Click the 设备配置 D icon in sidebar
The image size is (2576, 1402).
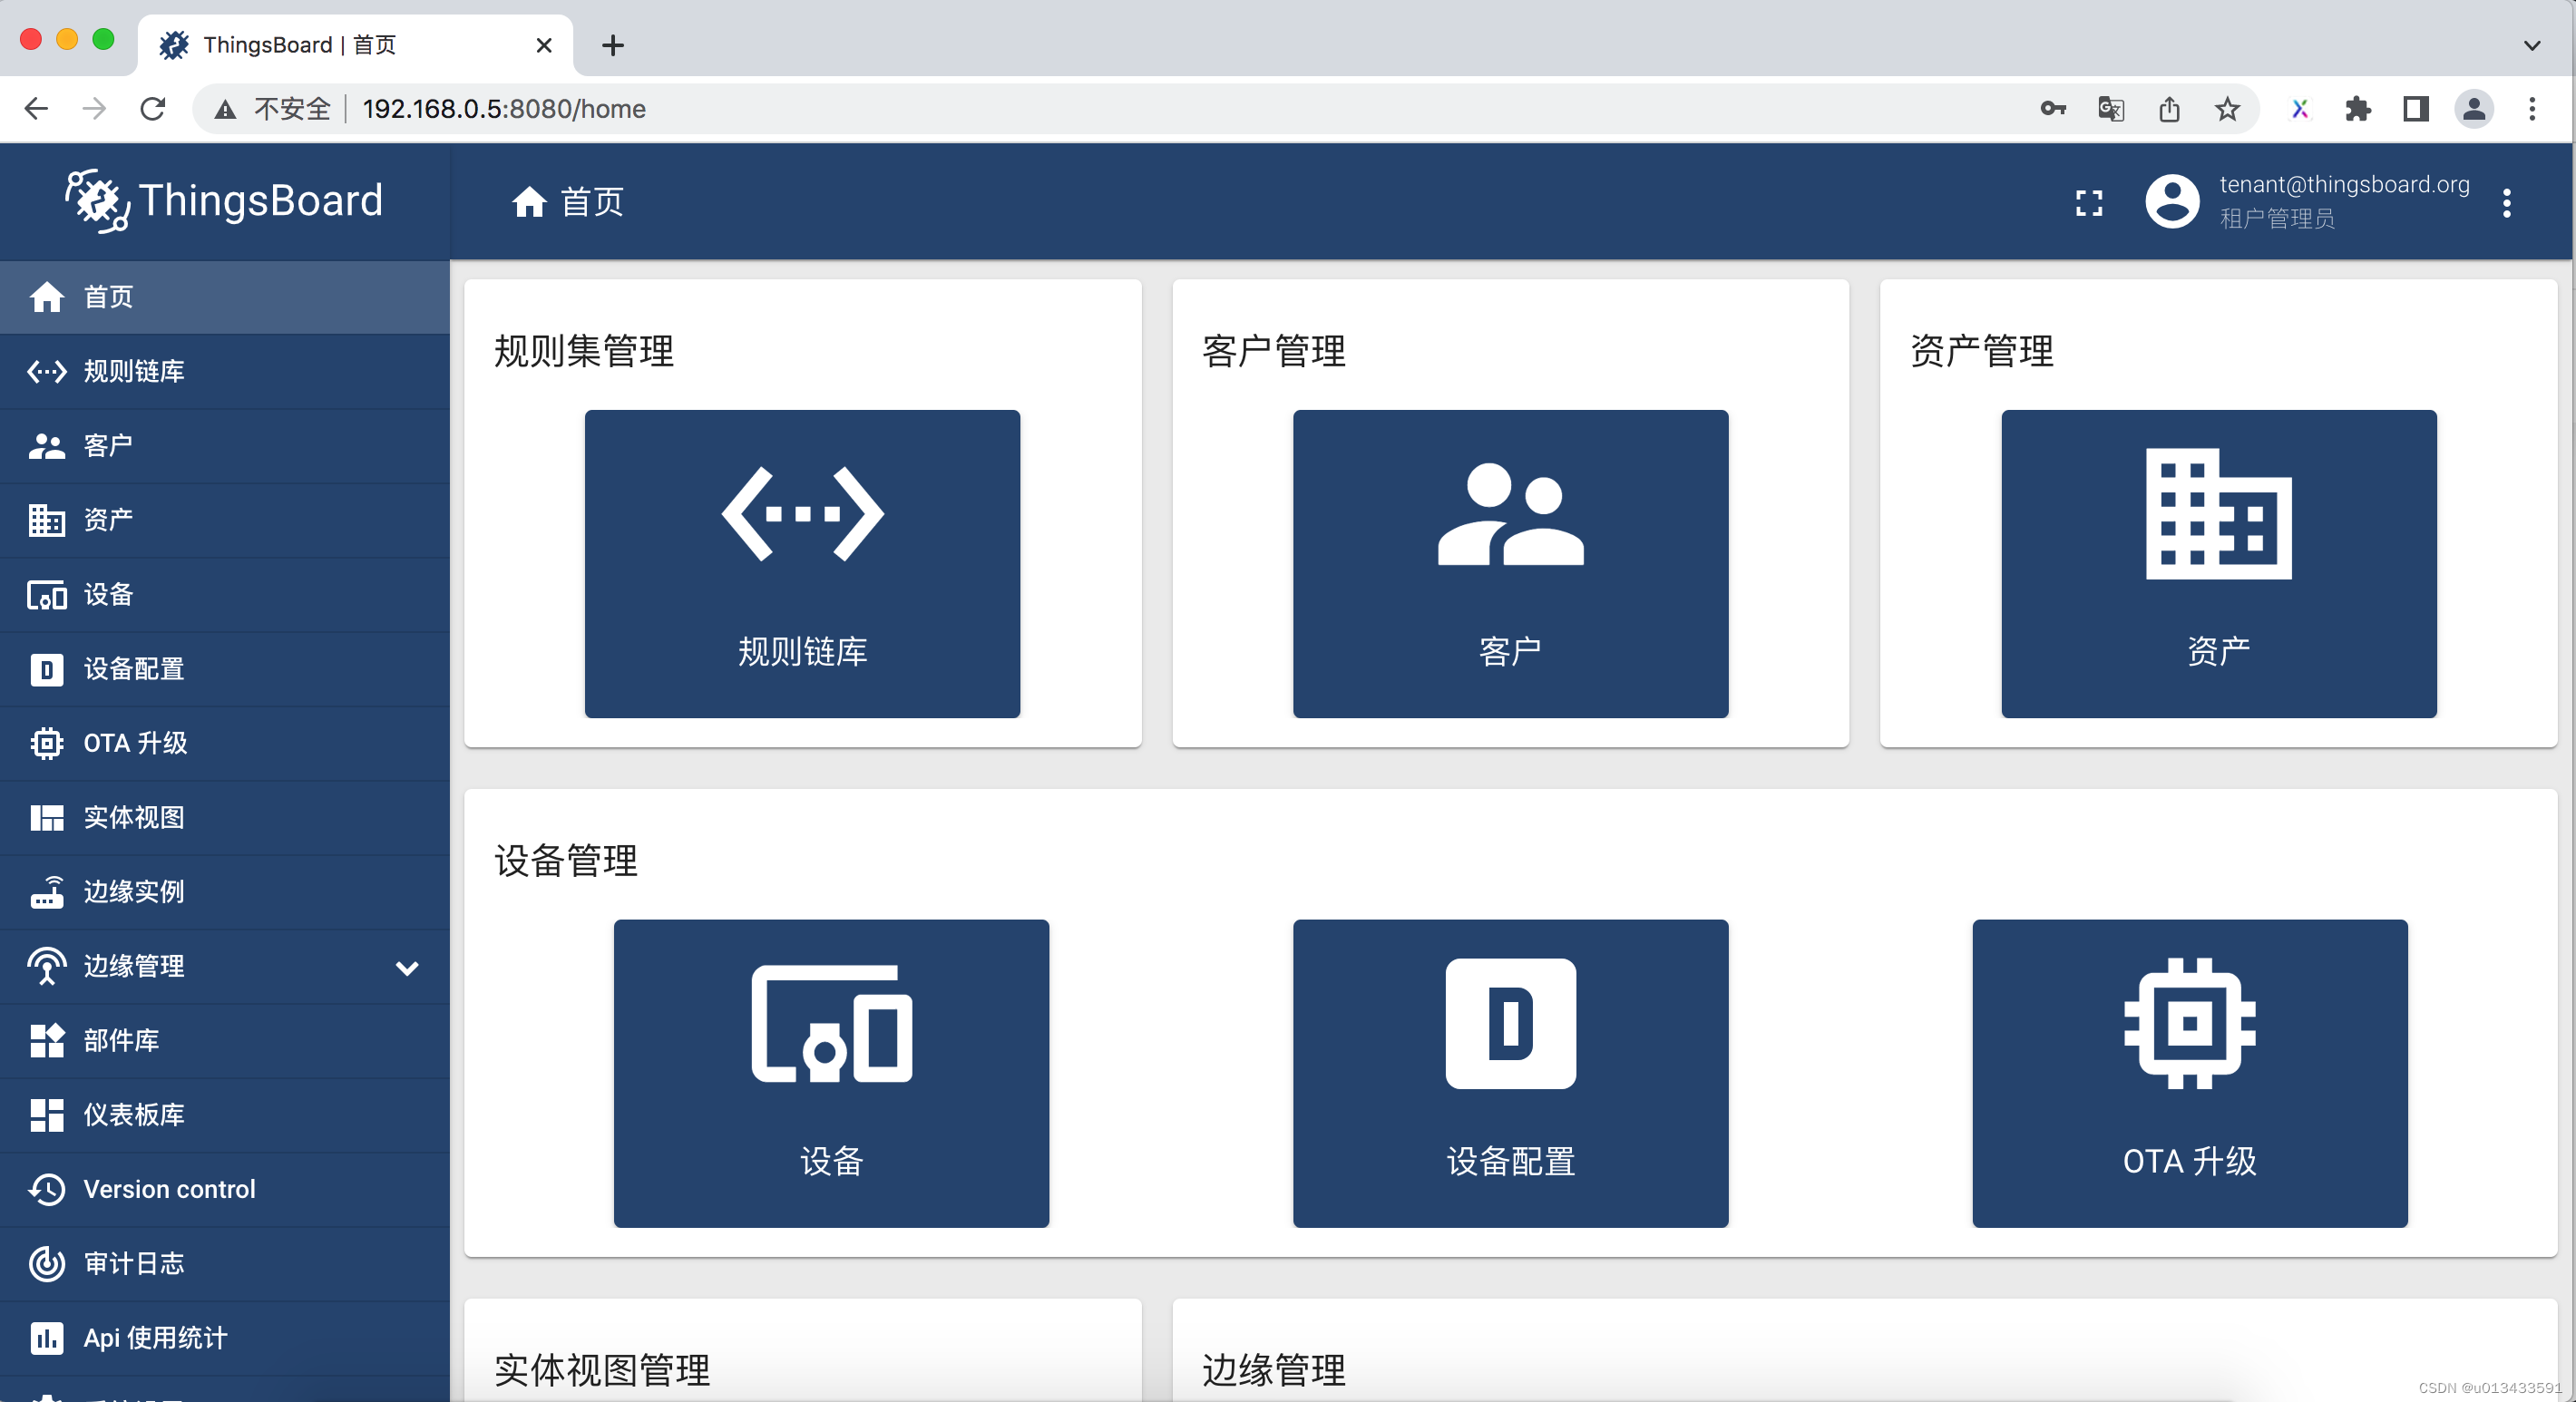coord(46,669)
